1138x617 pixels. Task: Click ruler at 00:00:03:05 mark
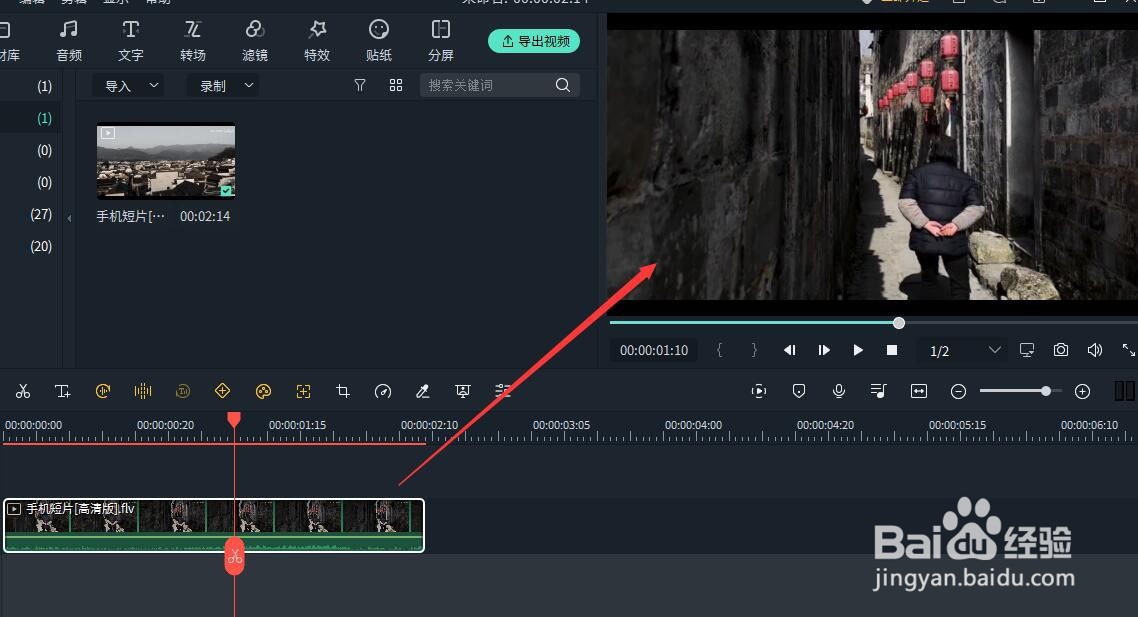point(561,425)
